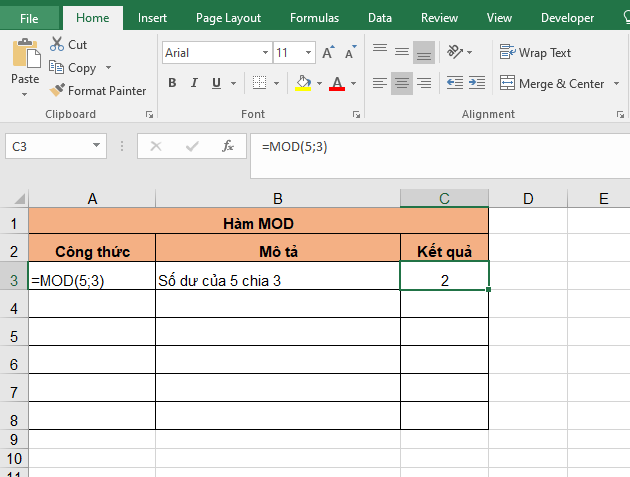Viewport: 630px width, 477px height.
Task: Apply the Fill Color paint bucket
Action: [x=303, y=83]
